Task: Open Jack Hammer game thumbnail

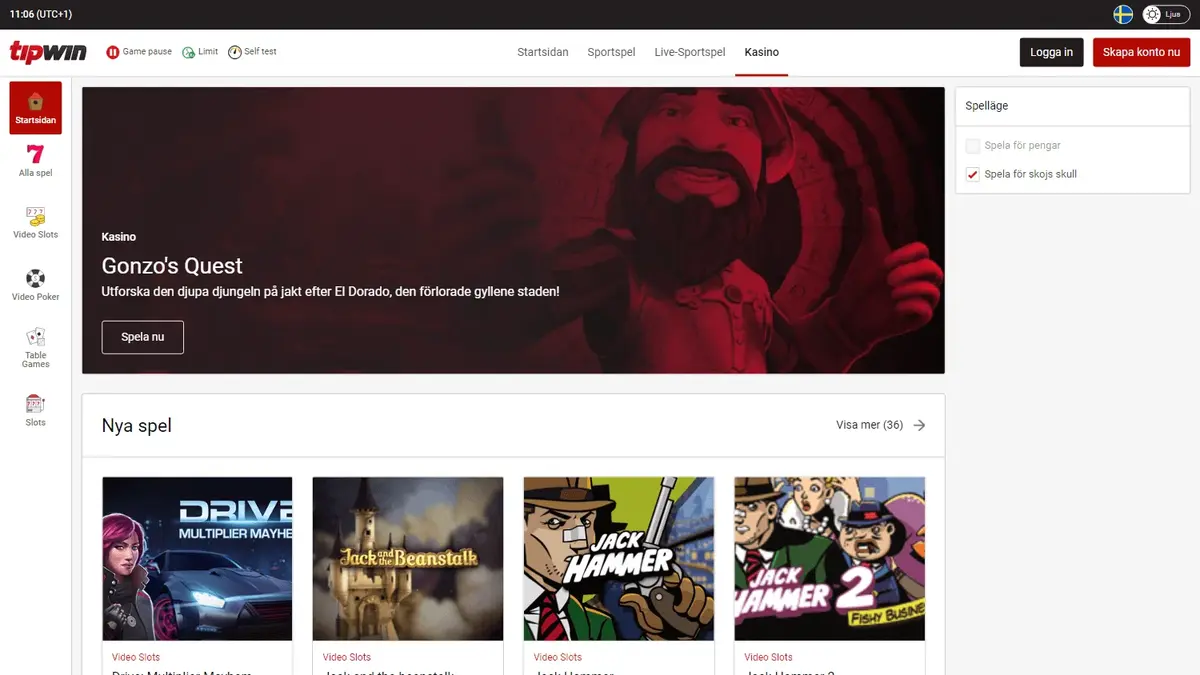Action: pos(619,559)
